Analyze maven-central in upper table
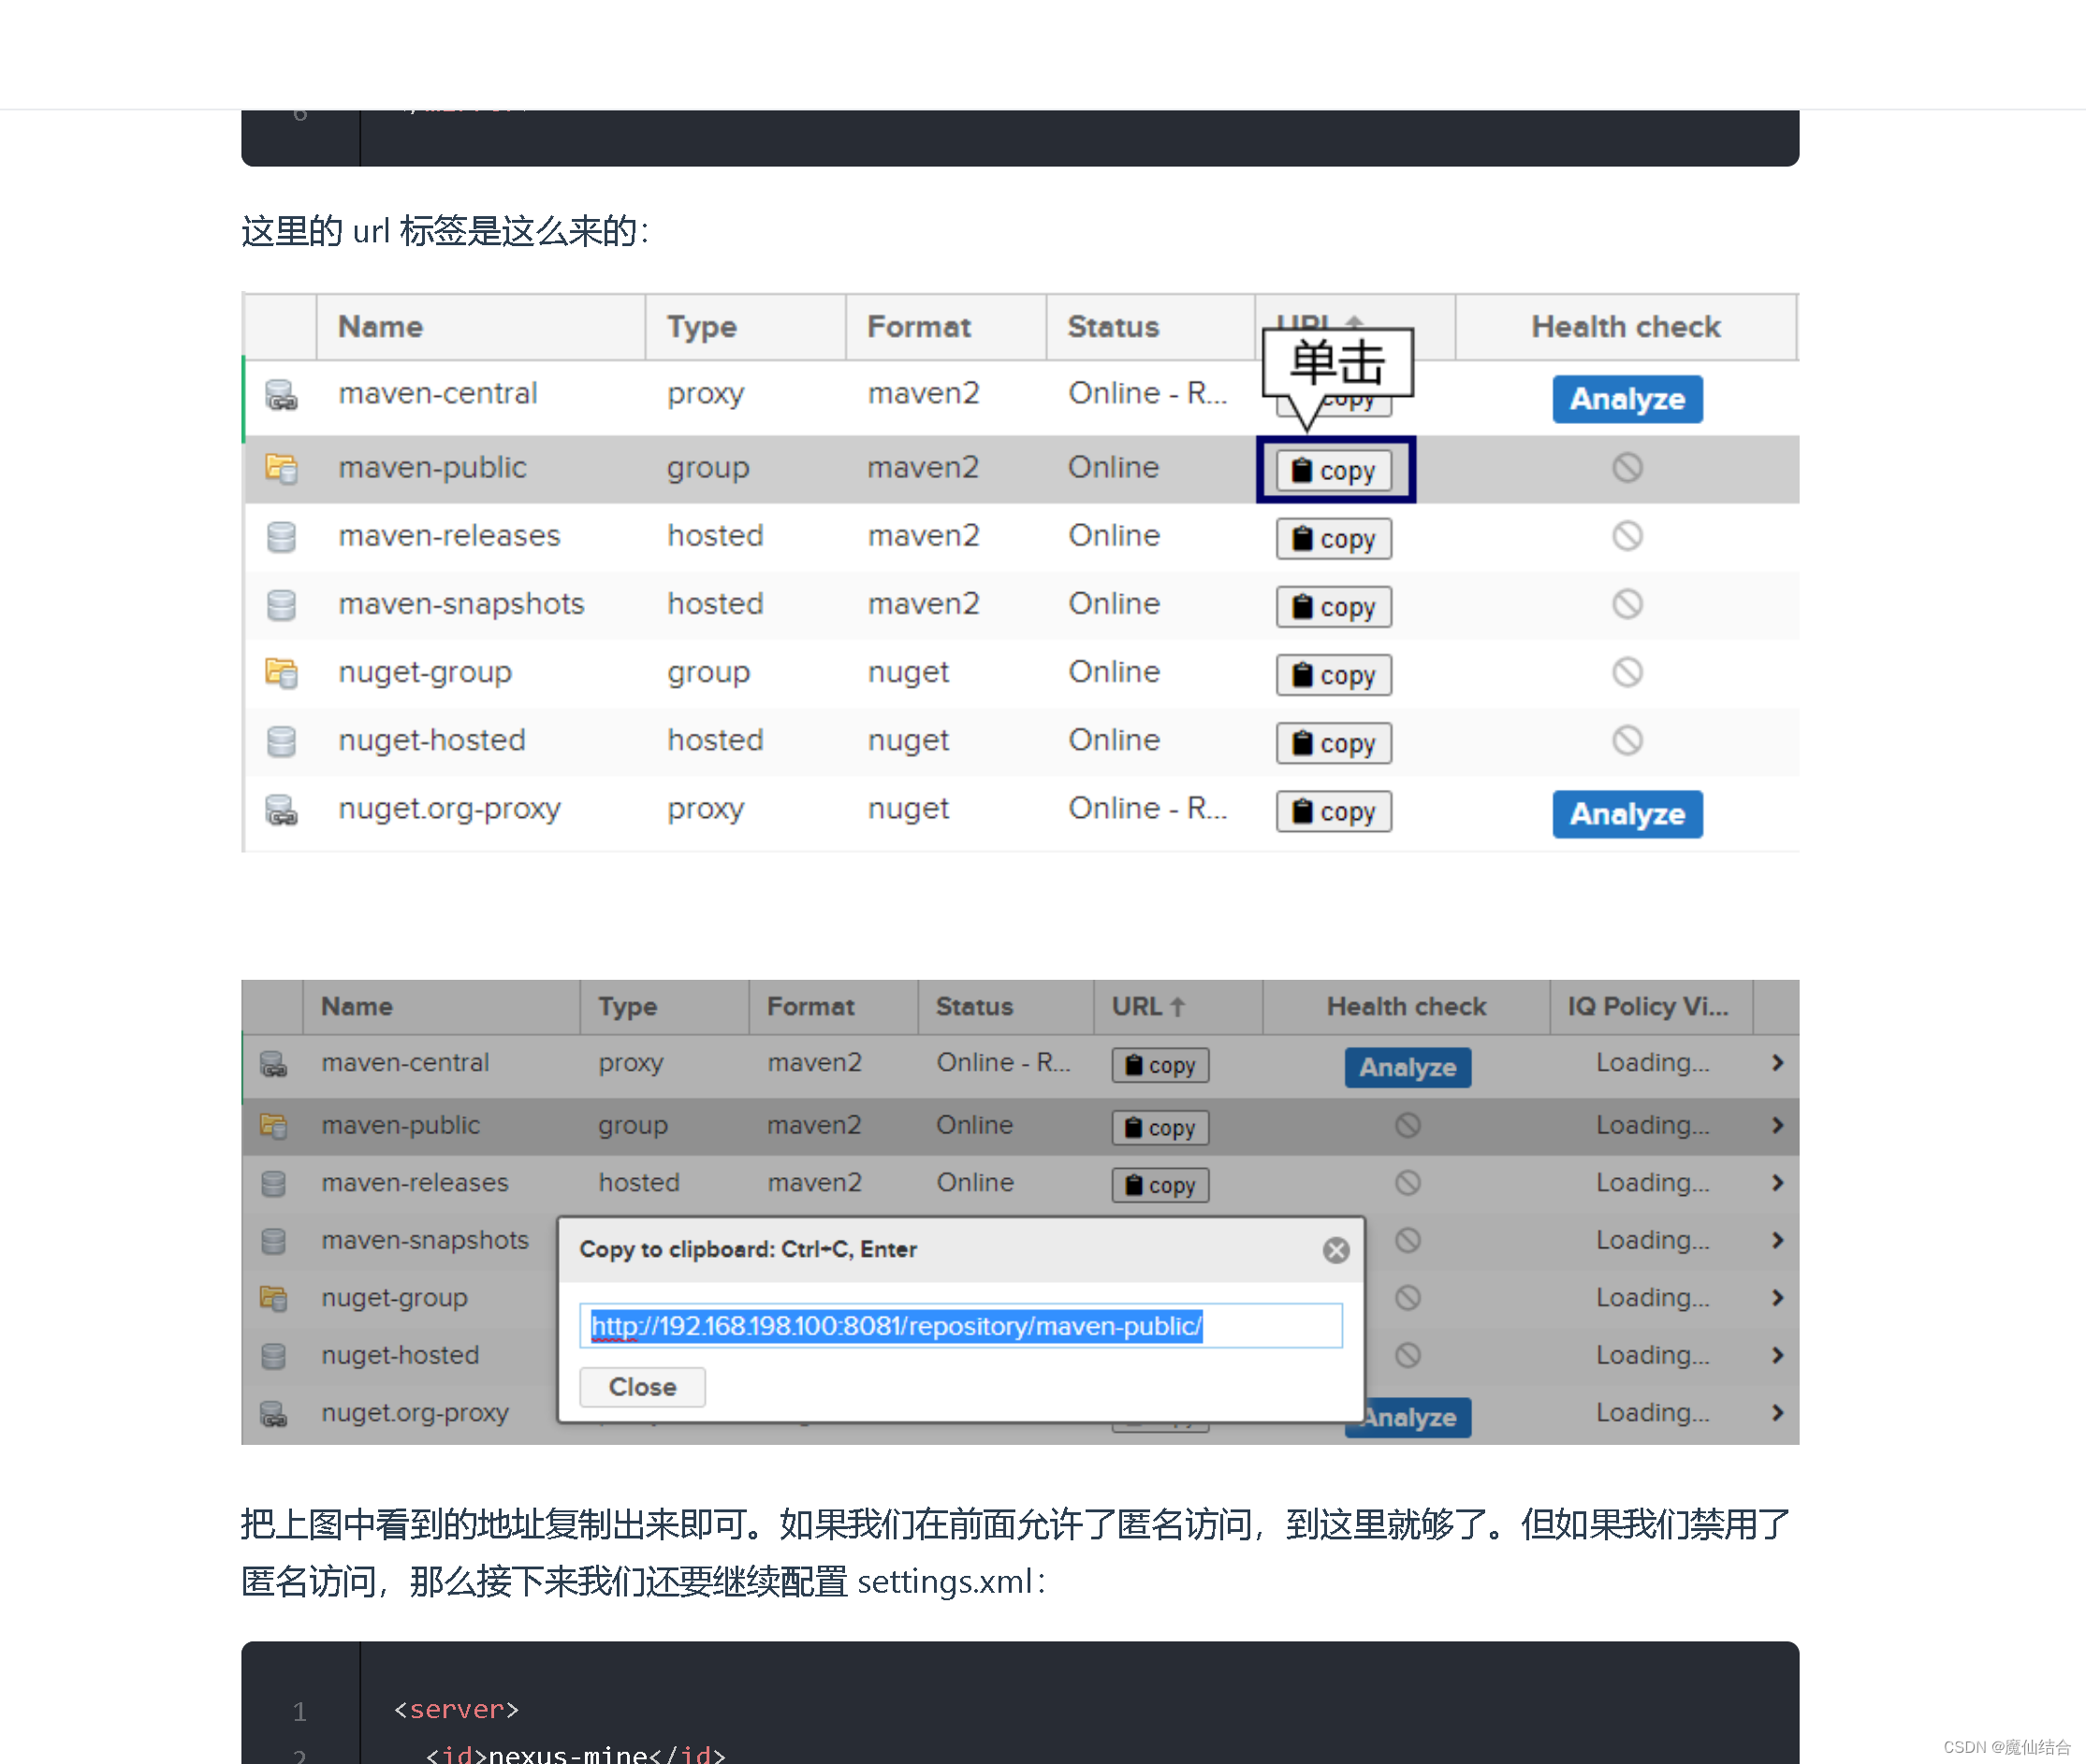Image resolution: width=2086 pixels, height=1764 pixels. click(x=1627, y=399)
